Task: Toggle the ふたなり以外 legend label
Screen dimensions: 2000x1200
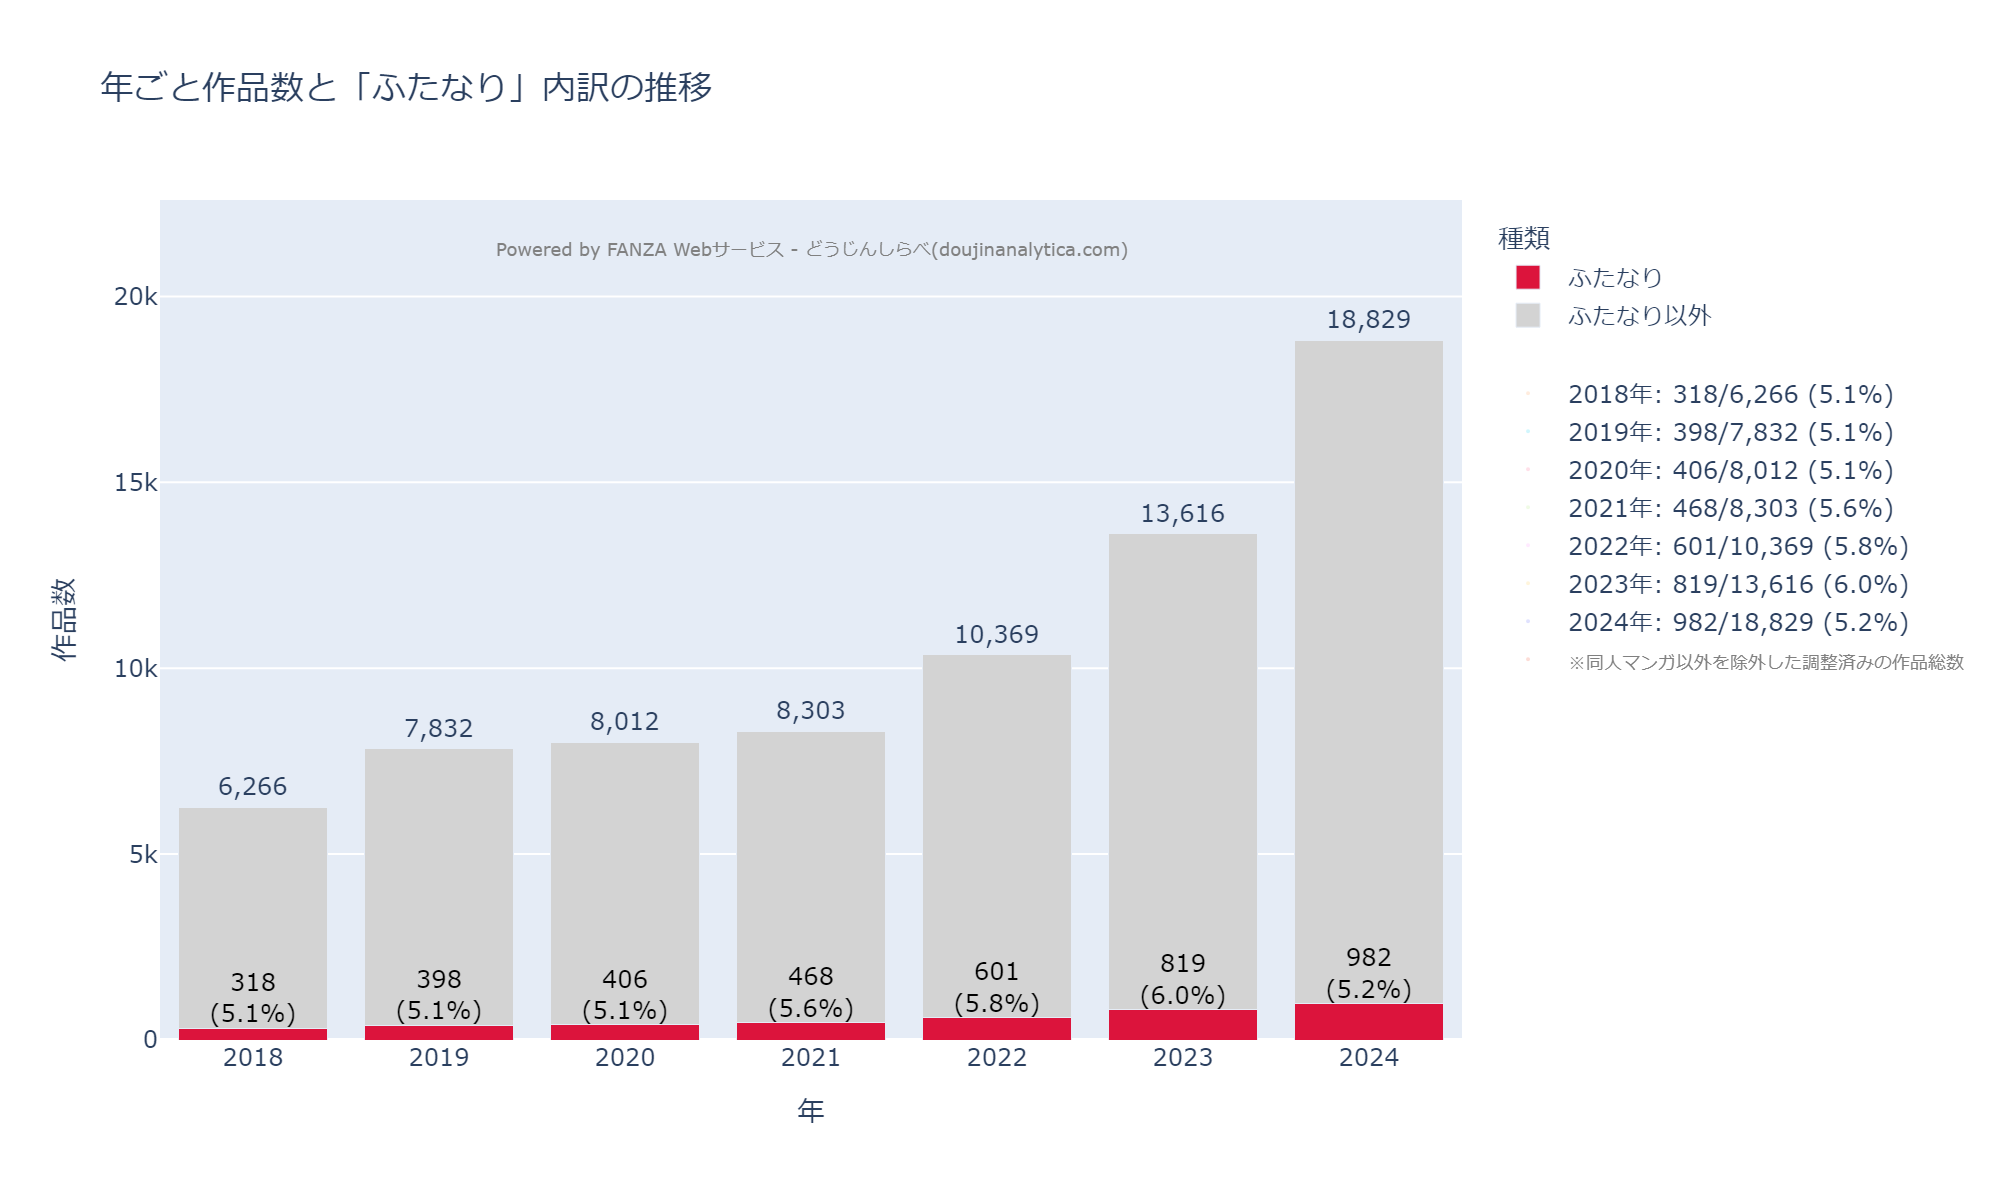Action: tap(1639, 315)
